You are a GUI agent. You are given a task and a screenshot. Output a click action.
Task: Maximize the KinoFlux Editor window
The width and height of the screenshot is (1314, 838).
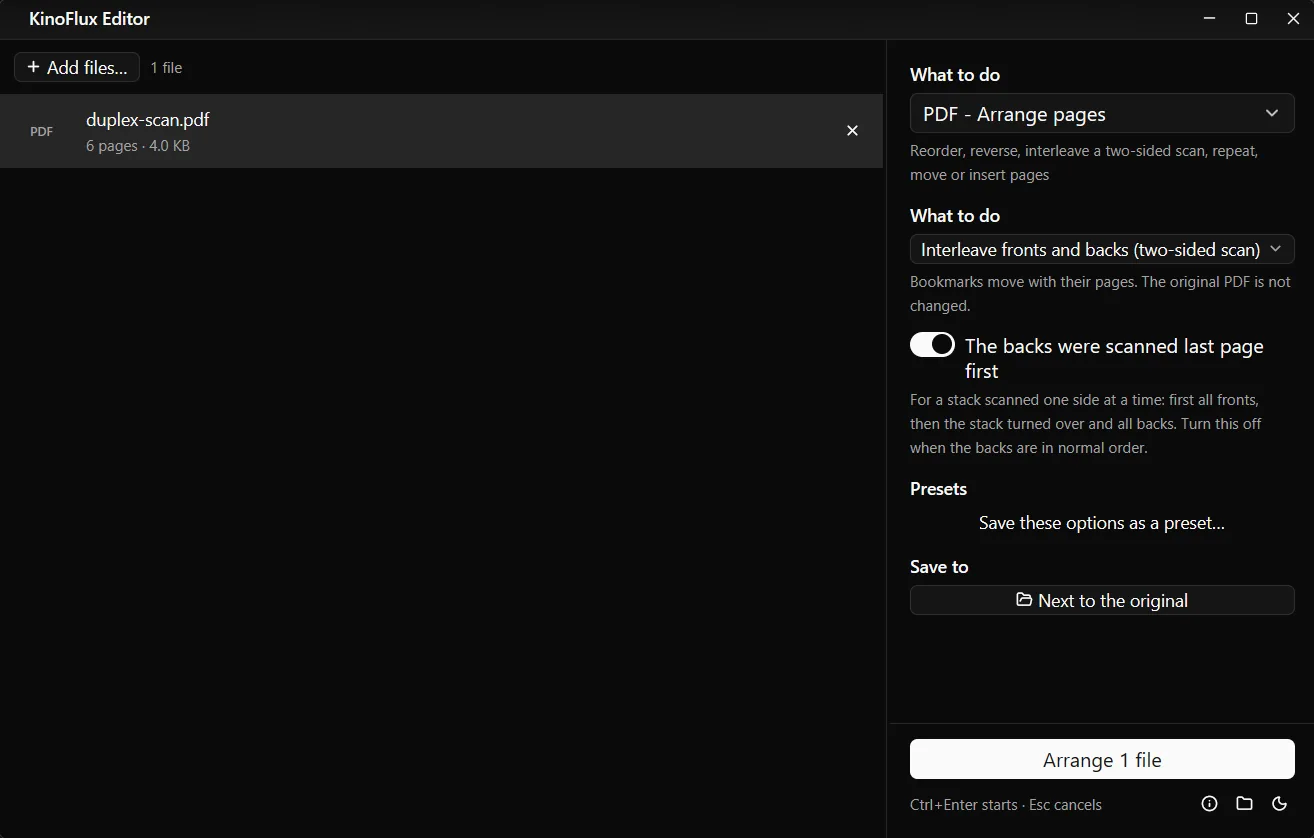click(x=1251, y=19)
